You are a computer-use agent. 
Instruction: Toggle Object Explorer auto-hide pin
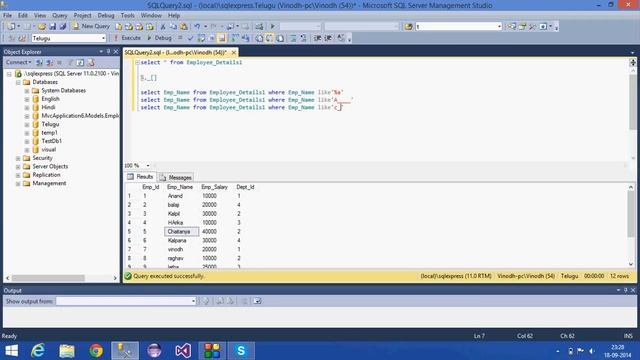pyautogui.click(x=108, y=52)
